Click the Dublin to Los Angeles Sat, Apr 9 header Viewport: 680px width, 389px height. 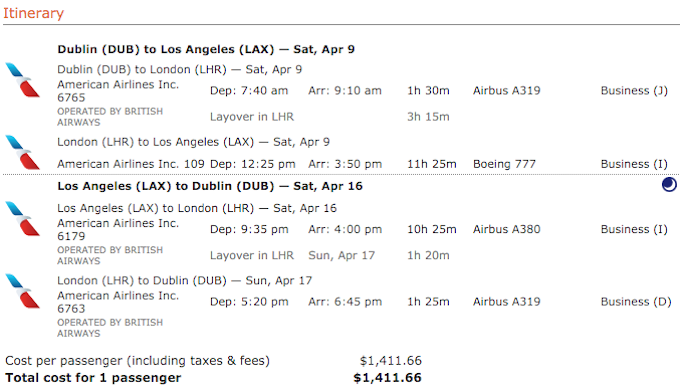[x=206, y=49]
